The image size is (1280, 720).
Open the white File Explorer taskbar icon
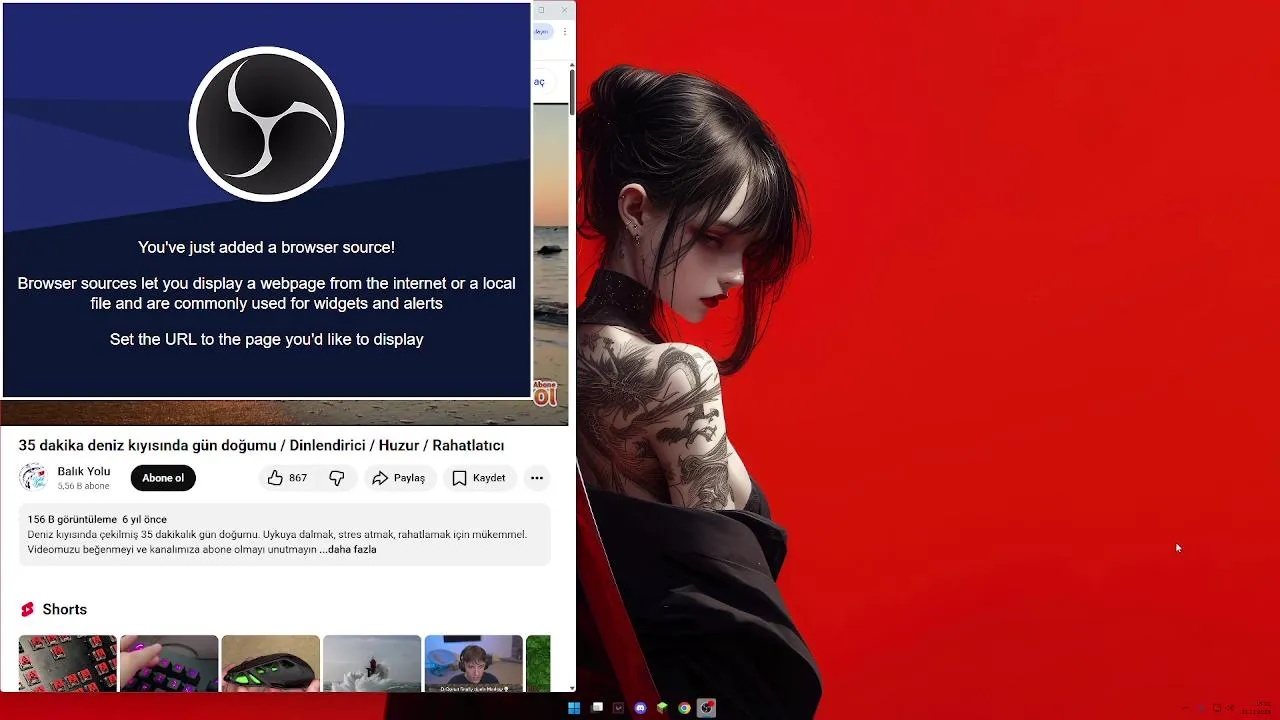597,708
